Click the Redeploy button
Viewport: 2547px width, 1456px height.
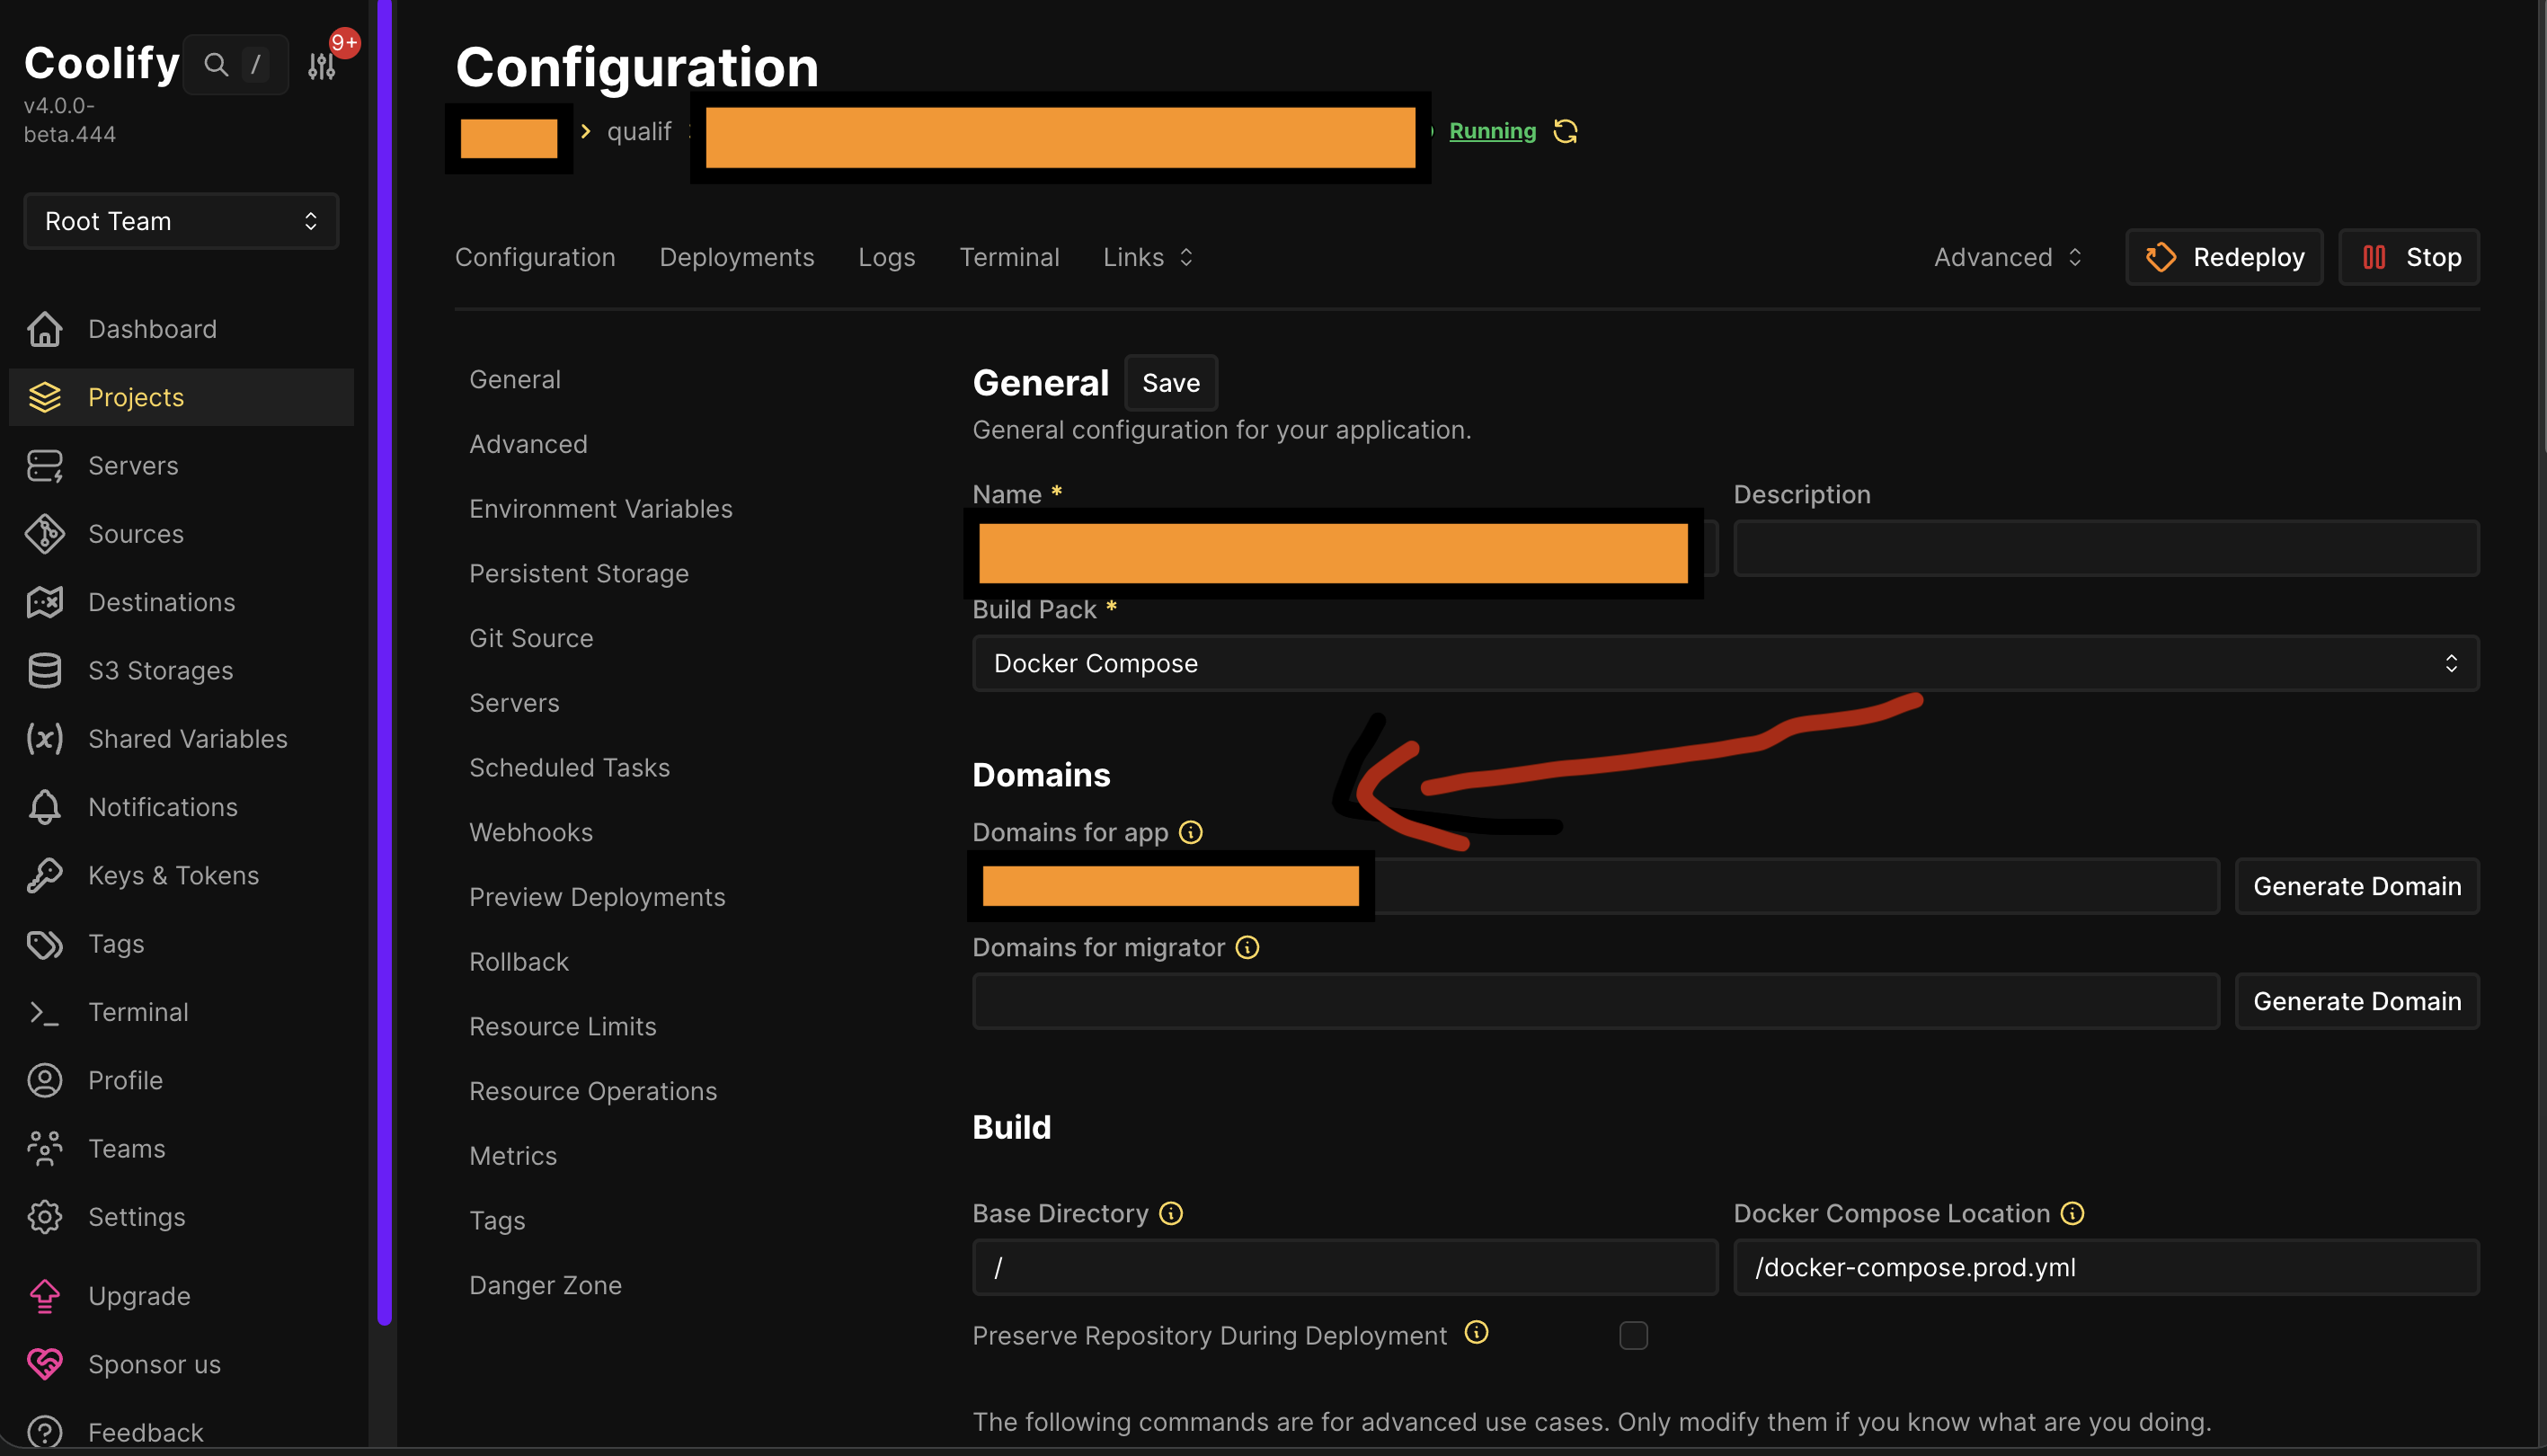point(2223,257)
